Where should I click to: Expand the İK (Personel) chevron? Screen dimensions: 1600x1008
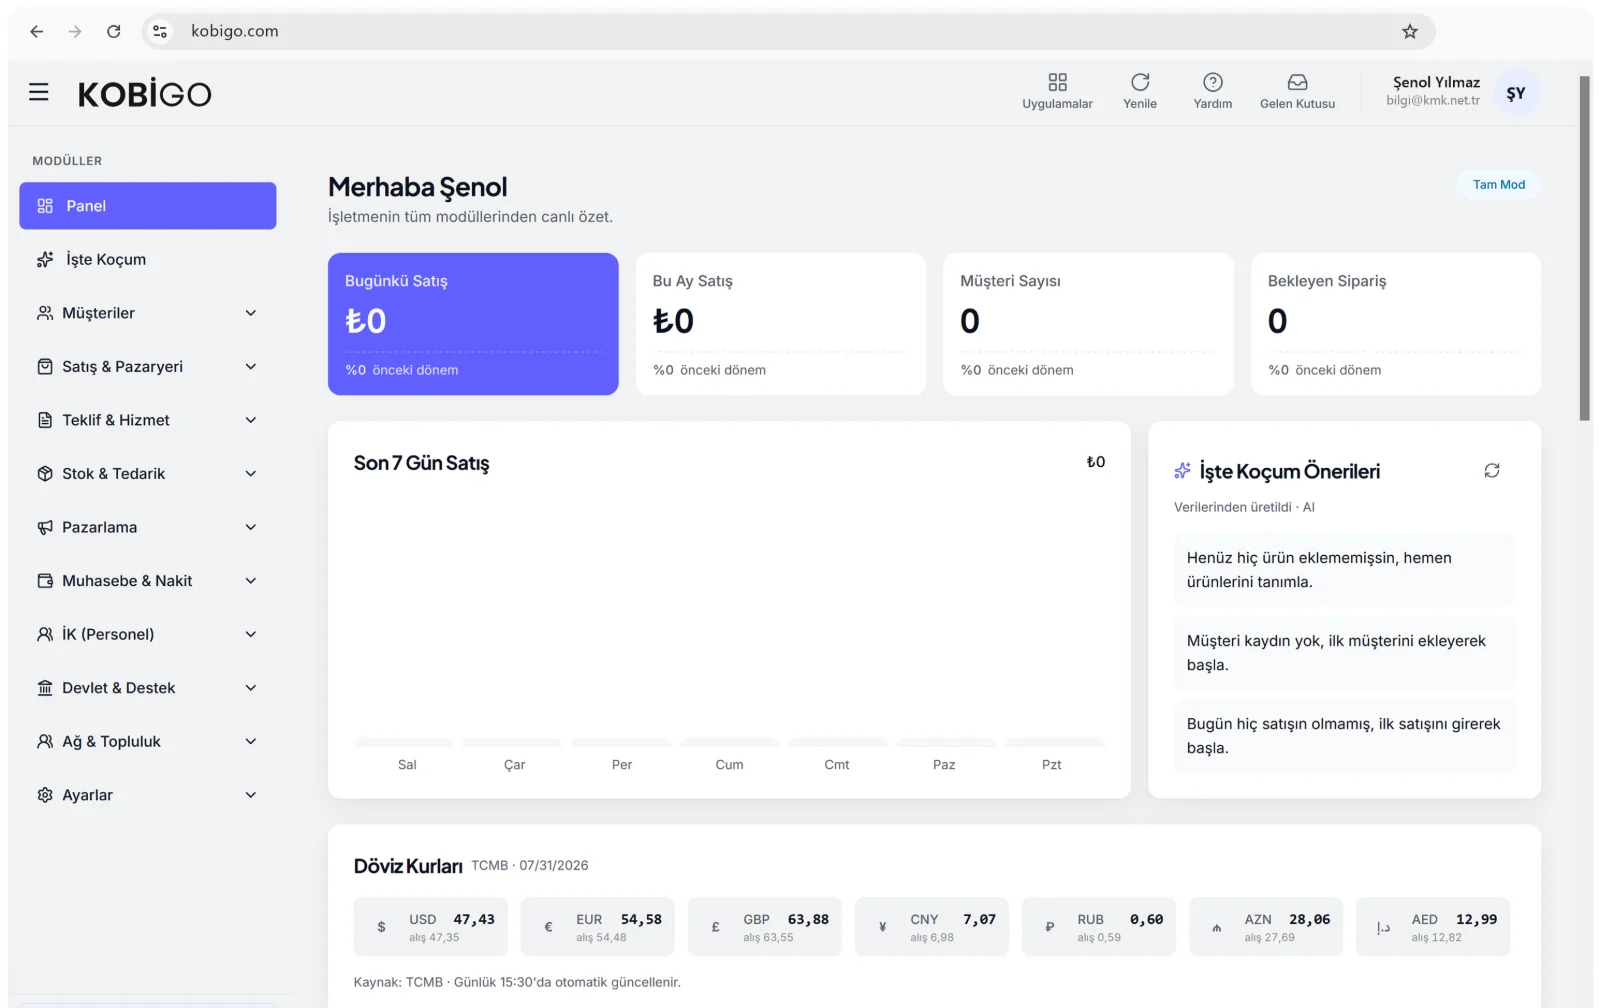click(251, 634)
